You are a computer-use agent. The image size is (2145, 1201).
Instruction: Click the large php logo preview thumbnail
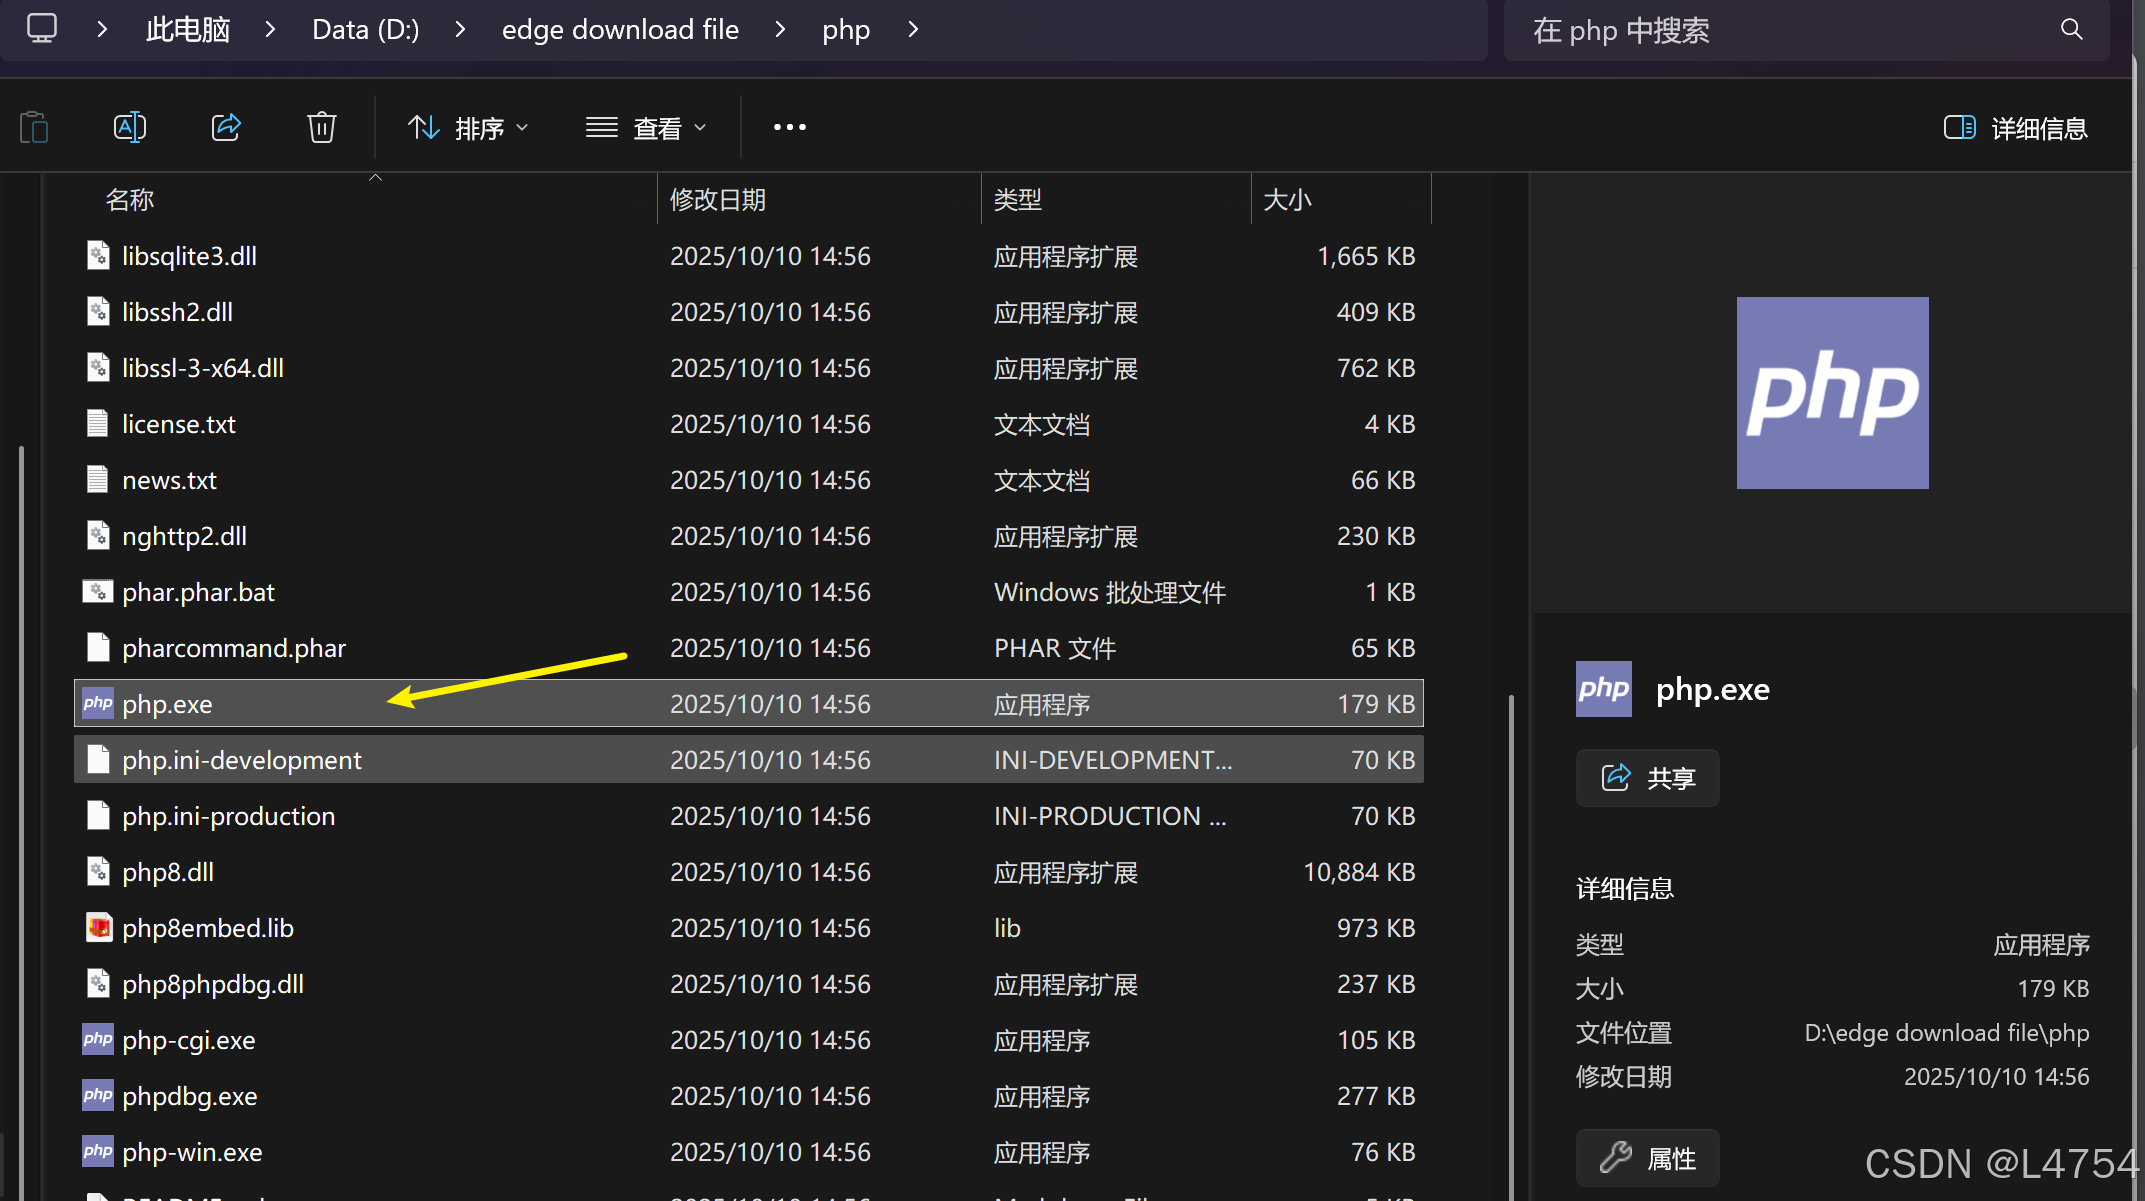point(1832,393)
